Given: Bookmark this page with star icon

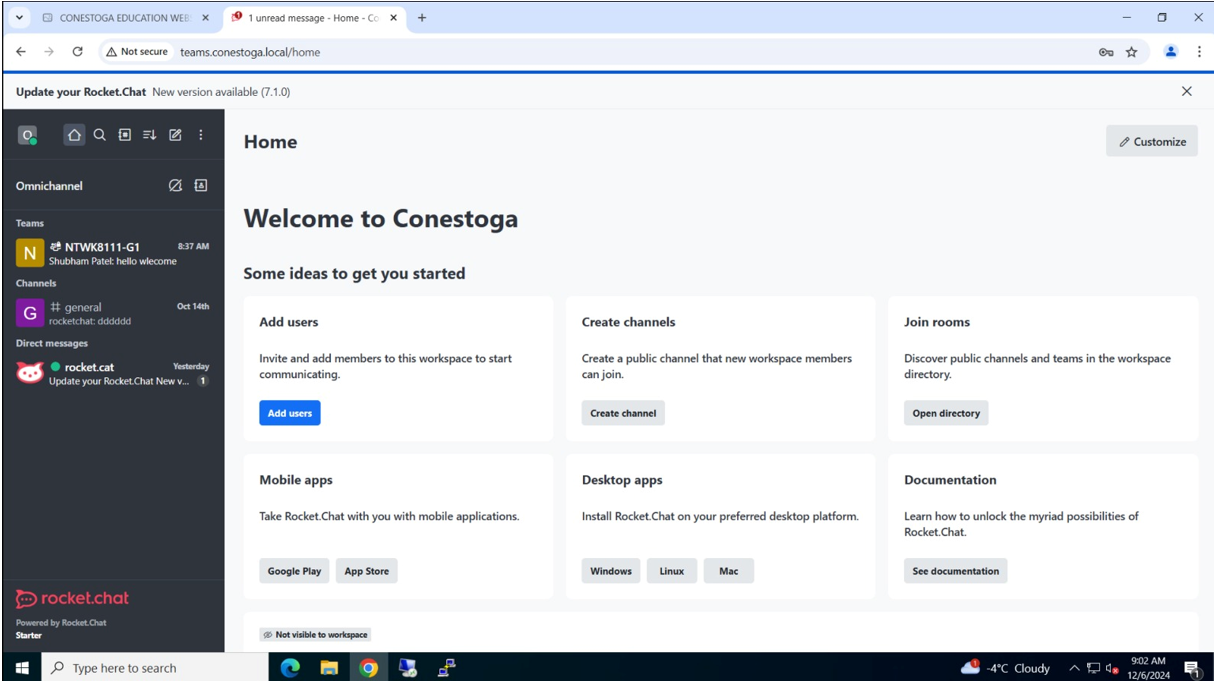Looking at the screenshot, I should [x=1132, y=52].
